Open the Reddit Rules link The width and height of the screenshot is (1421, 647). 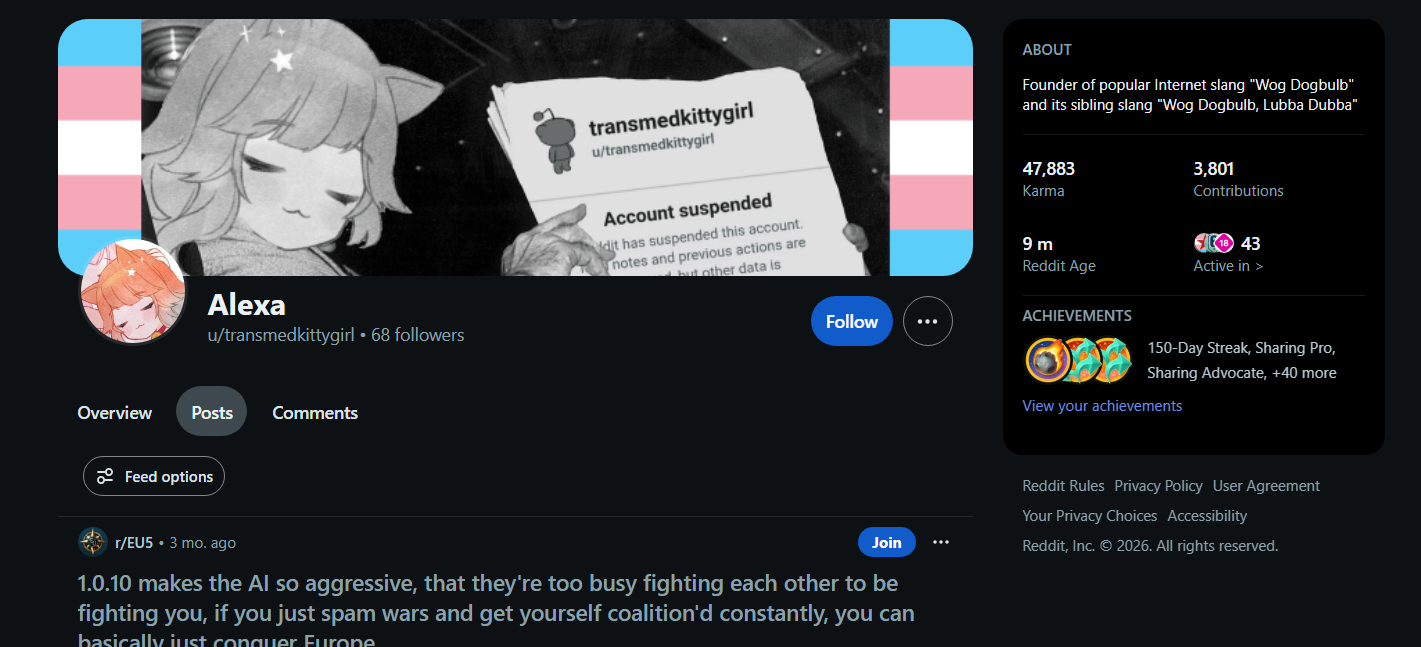tap(1063, 486)
